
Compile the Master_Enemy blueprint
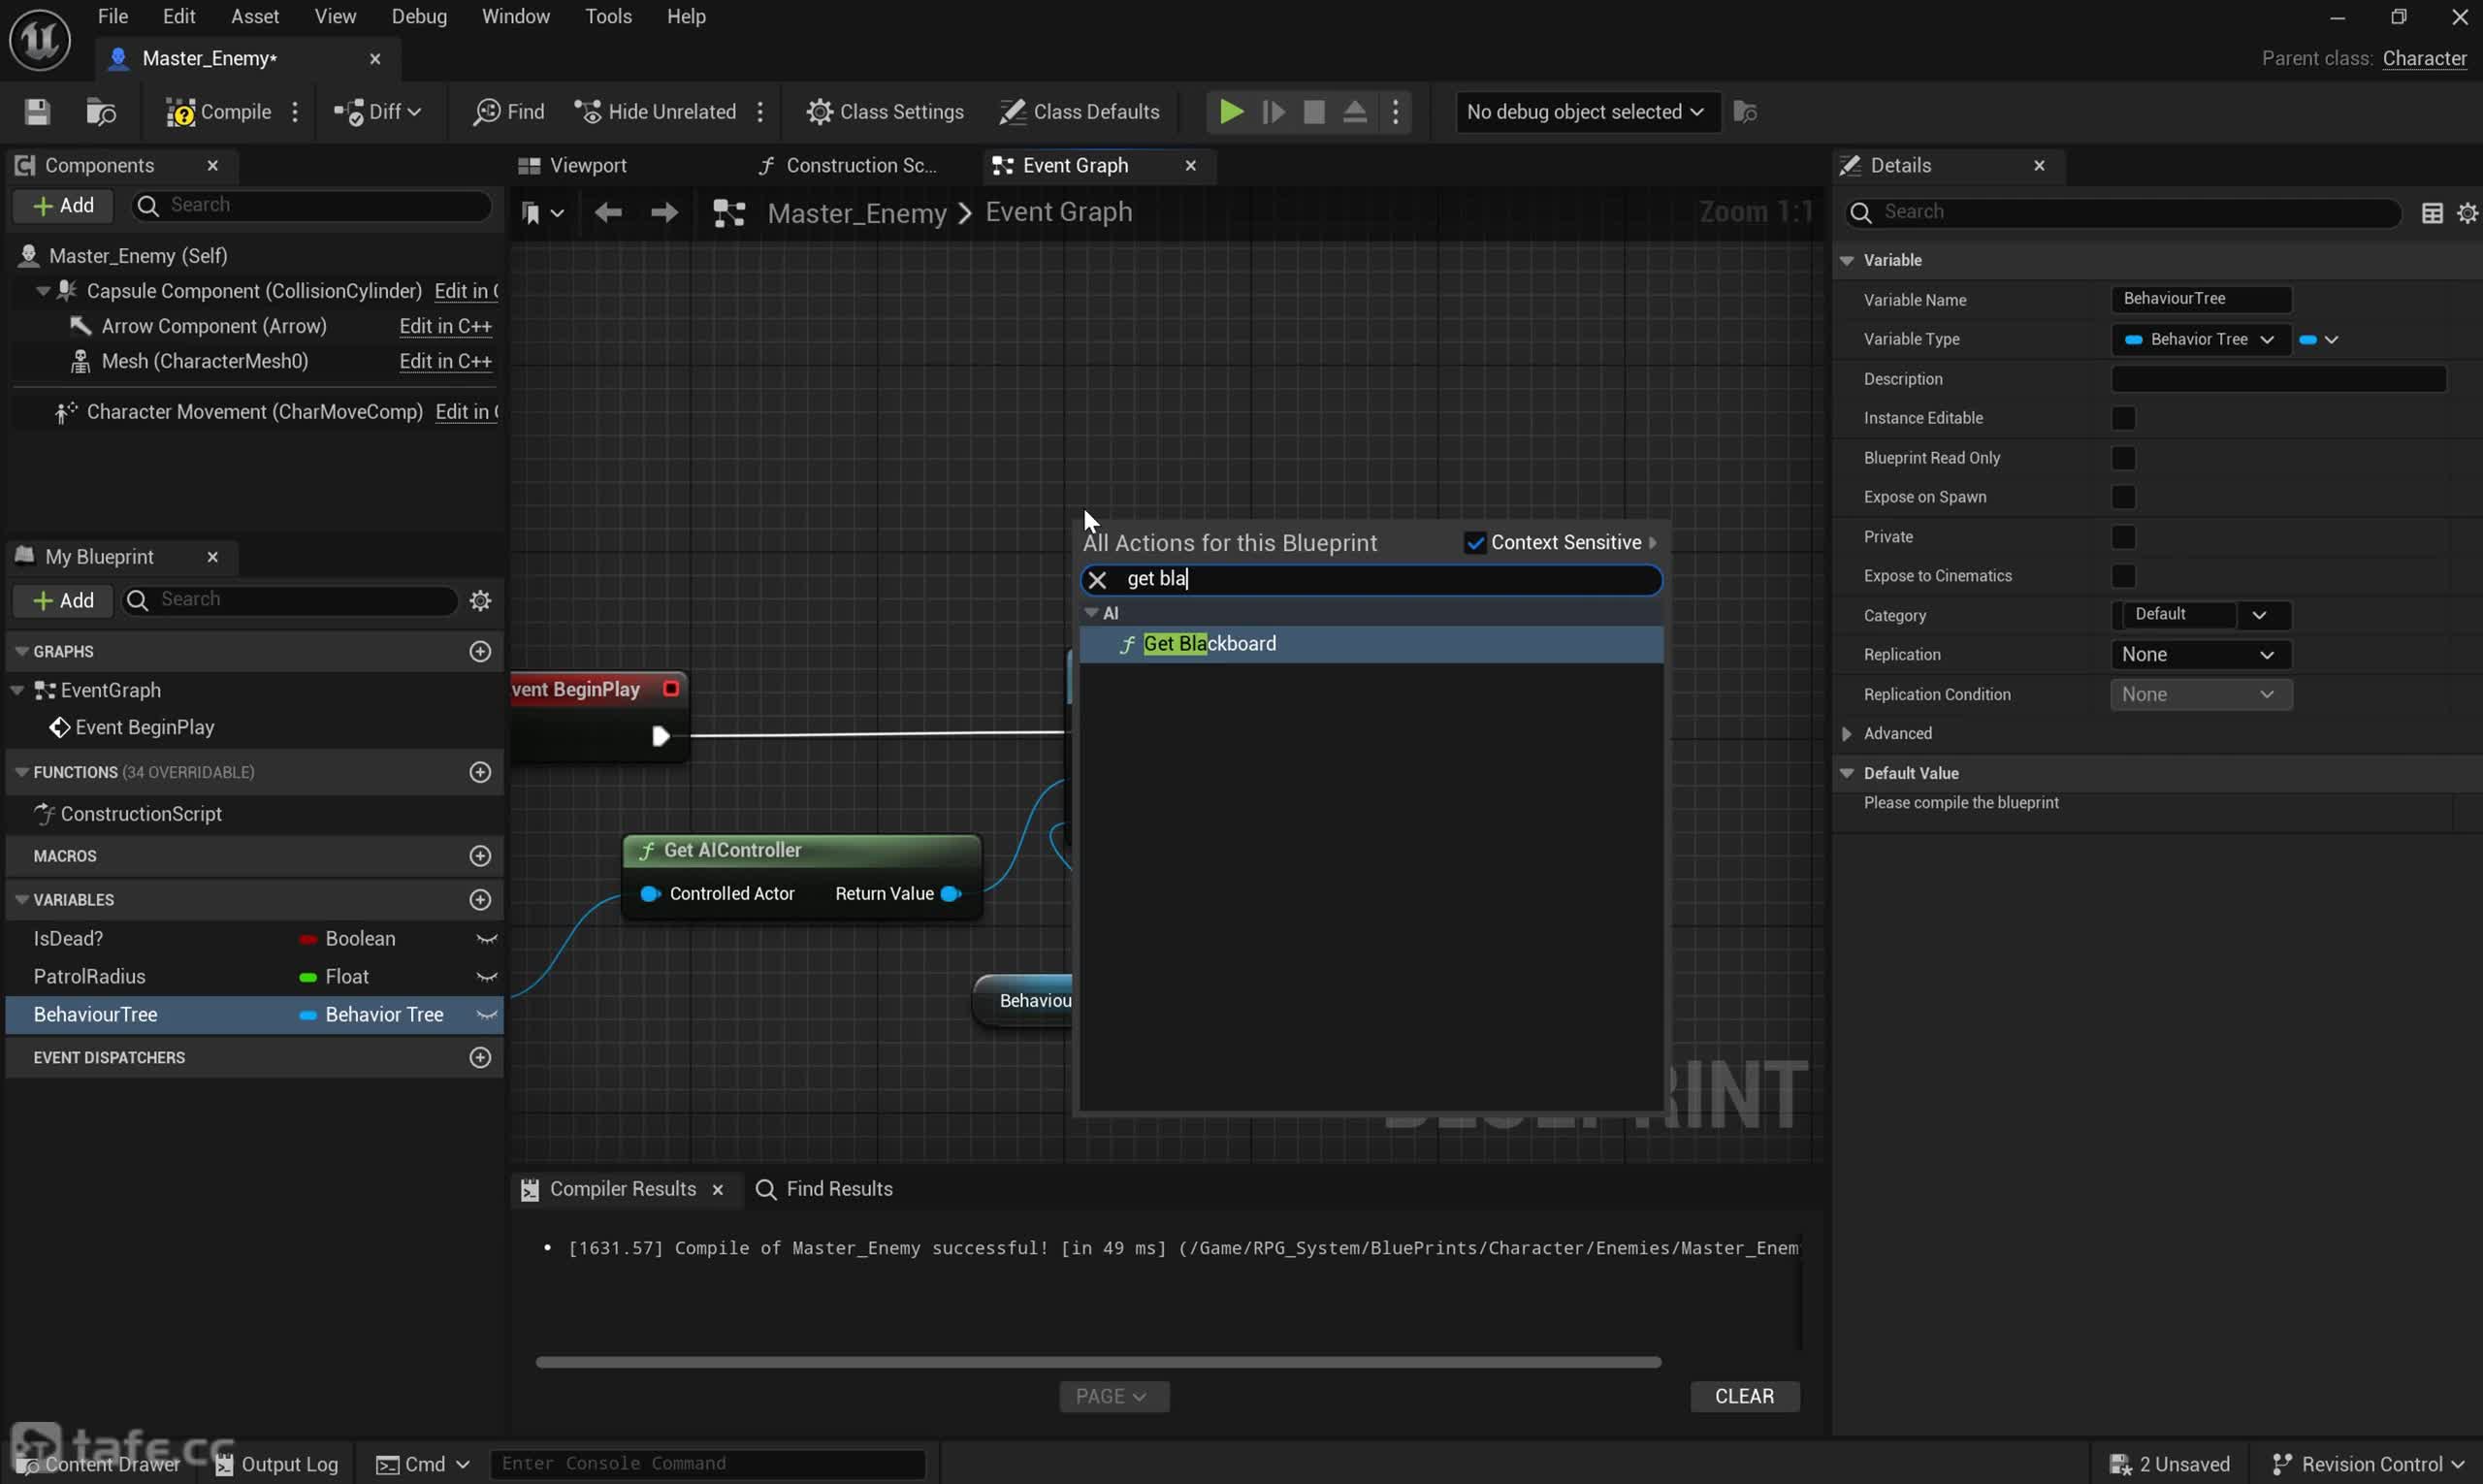219,112
